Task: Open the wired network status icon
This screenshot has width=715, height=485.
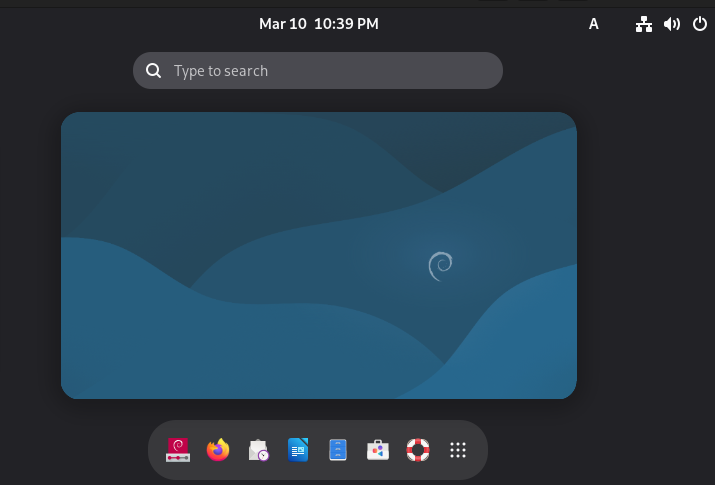Action: click(x=643, y=24)
